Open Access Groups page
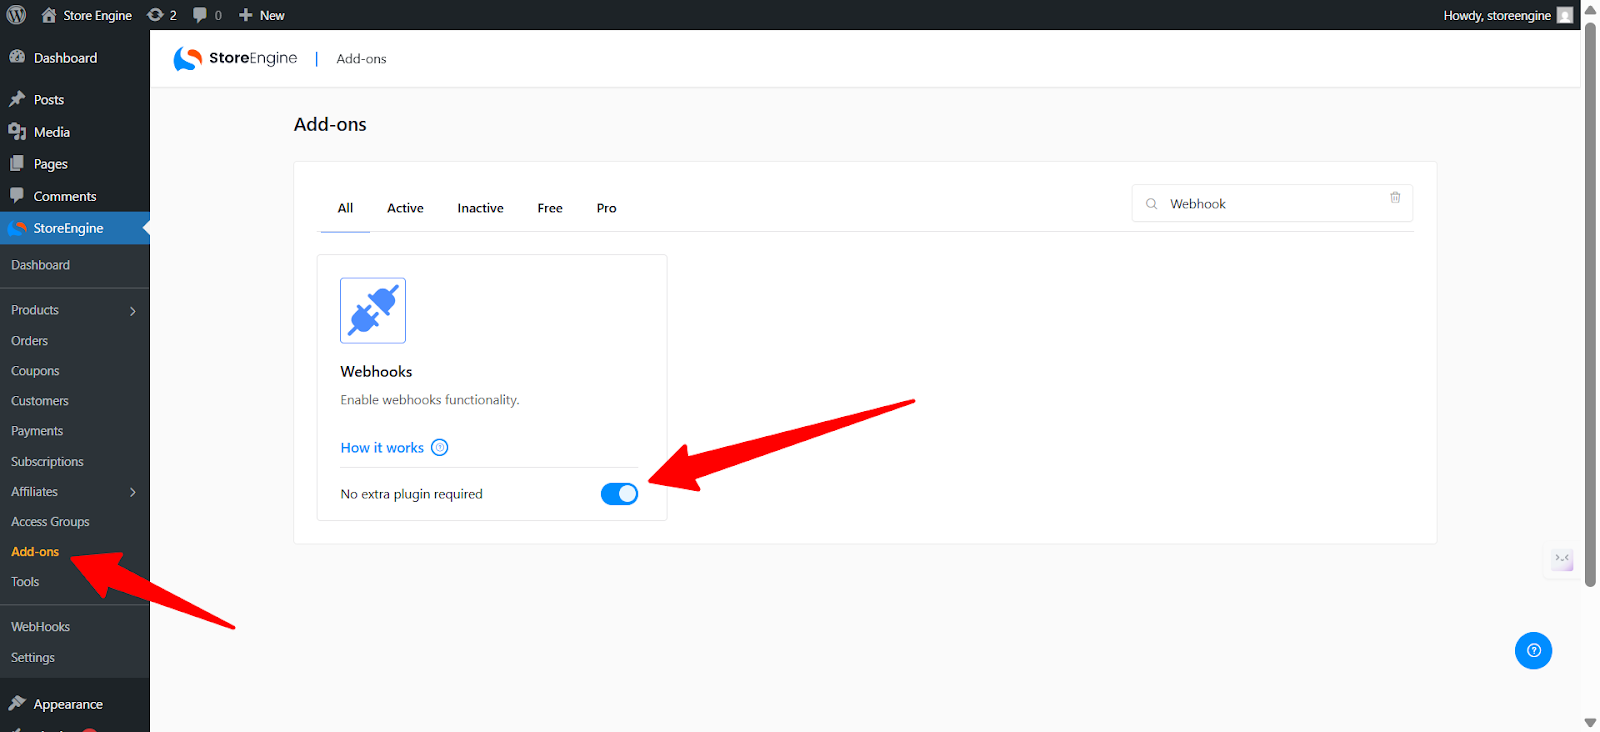 pyautogui.click(x=50, y=522)
